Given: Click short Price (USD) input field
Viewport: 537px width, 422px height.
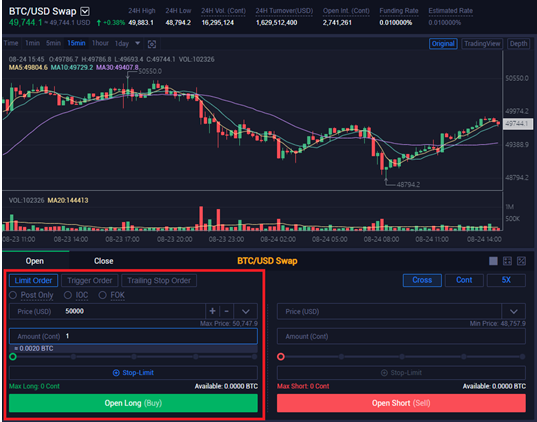Looking at the screenshot, I should pyautogui.click(x=389, y=311).
